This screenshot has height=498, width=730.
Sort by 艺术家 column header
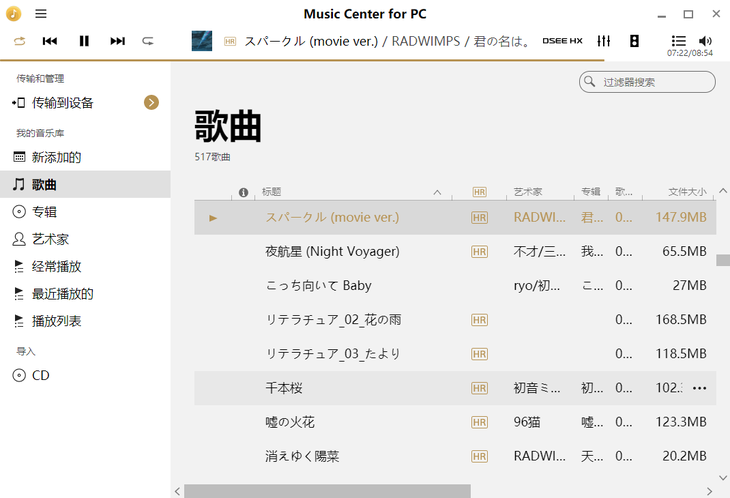(x=527, y=192)
